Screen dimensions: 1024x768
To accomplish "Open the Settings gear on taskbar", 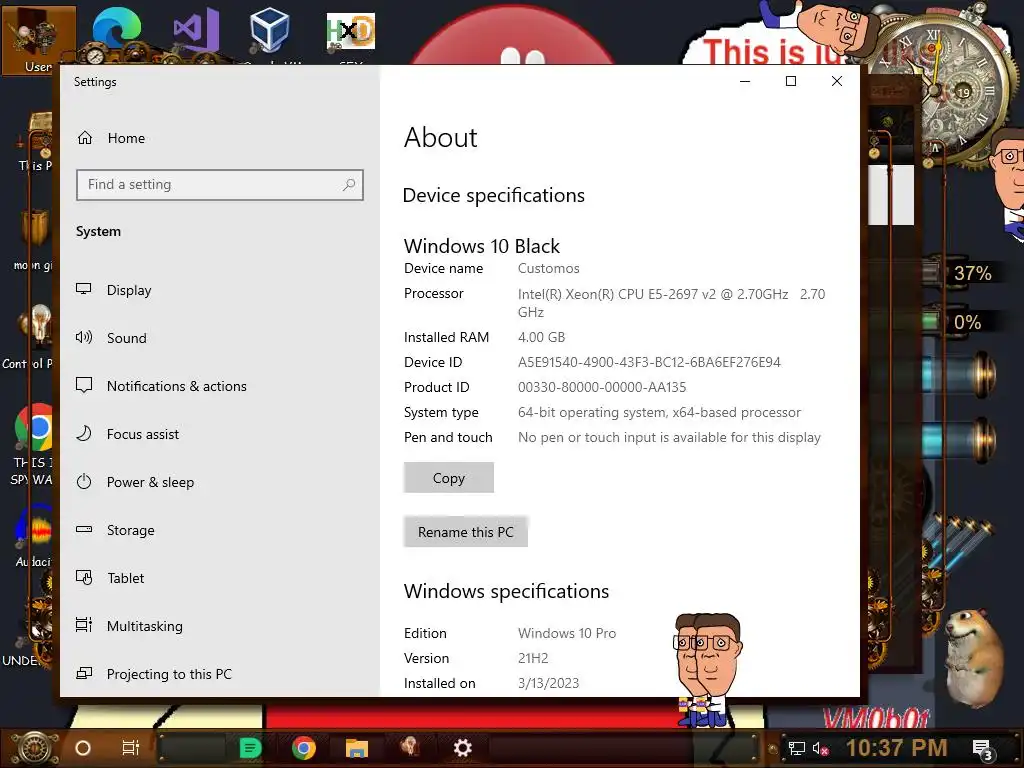I will 462,748.
